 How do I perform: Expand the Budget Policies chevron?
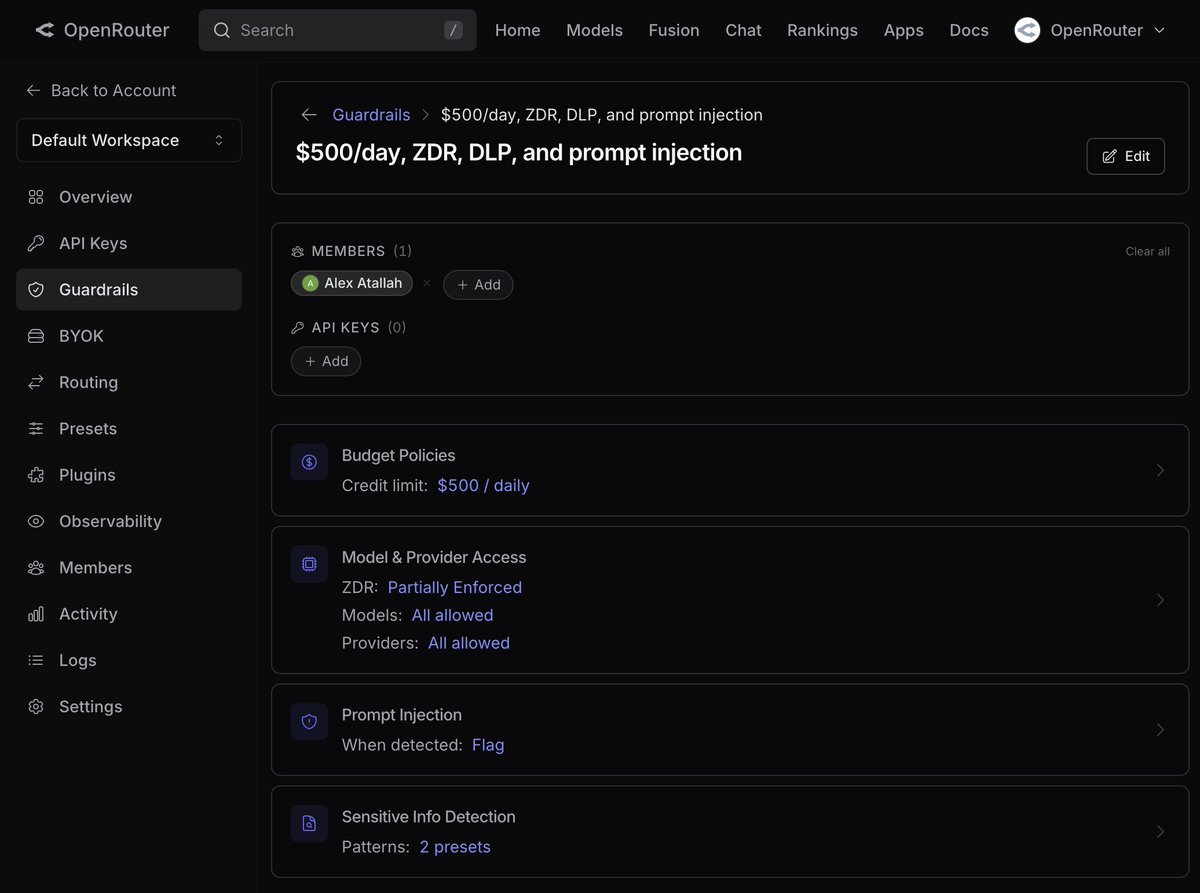(x=1160, y=470)
